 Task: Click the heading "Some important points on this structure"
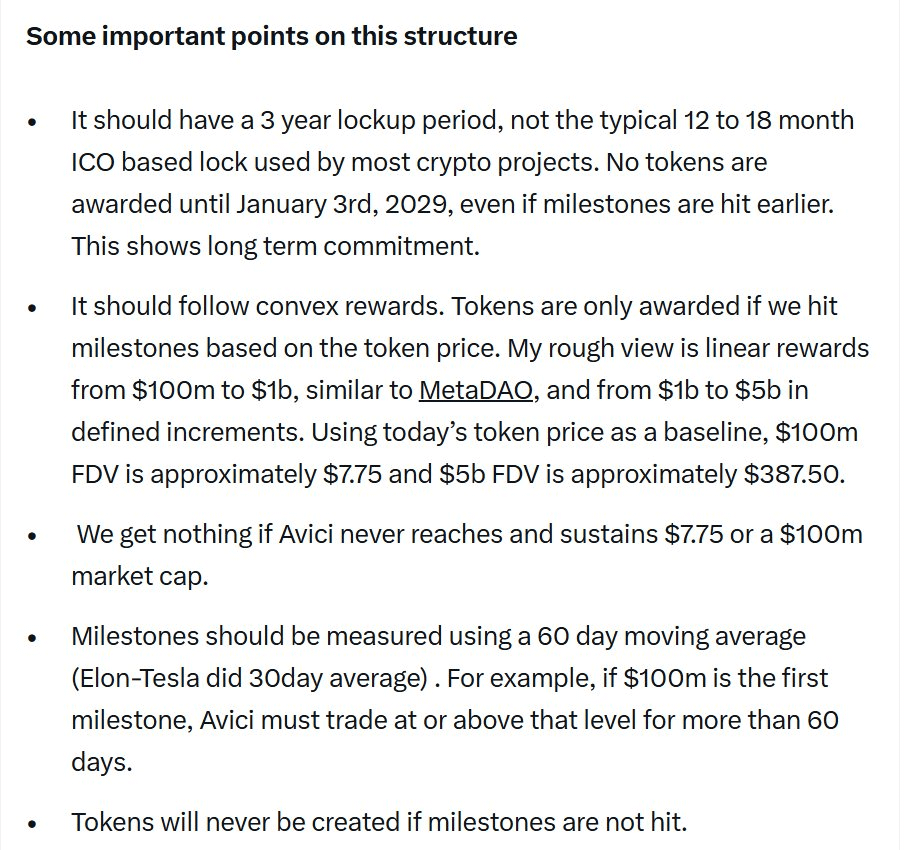(272, 36)
